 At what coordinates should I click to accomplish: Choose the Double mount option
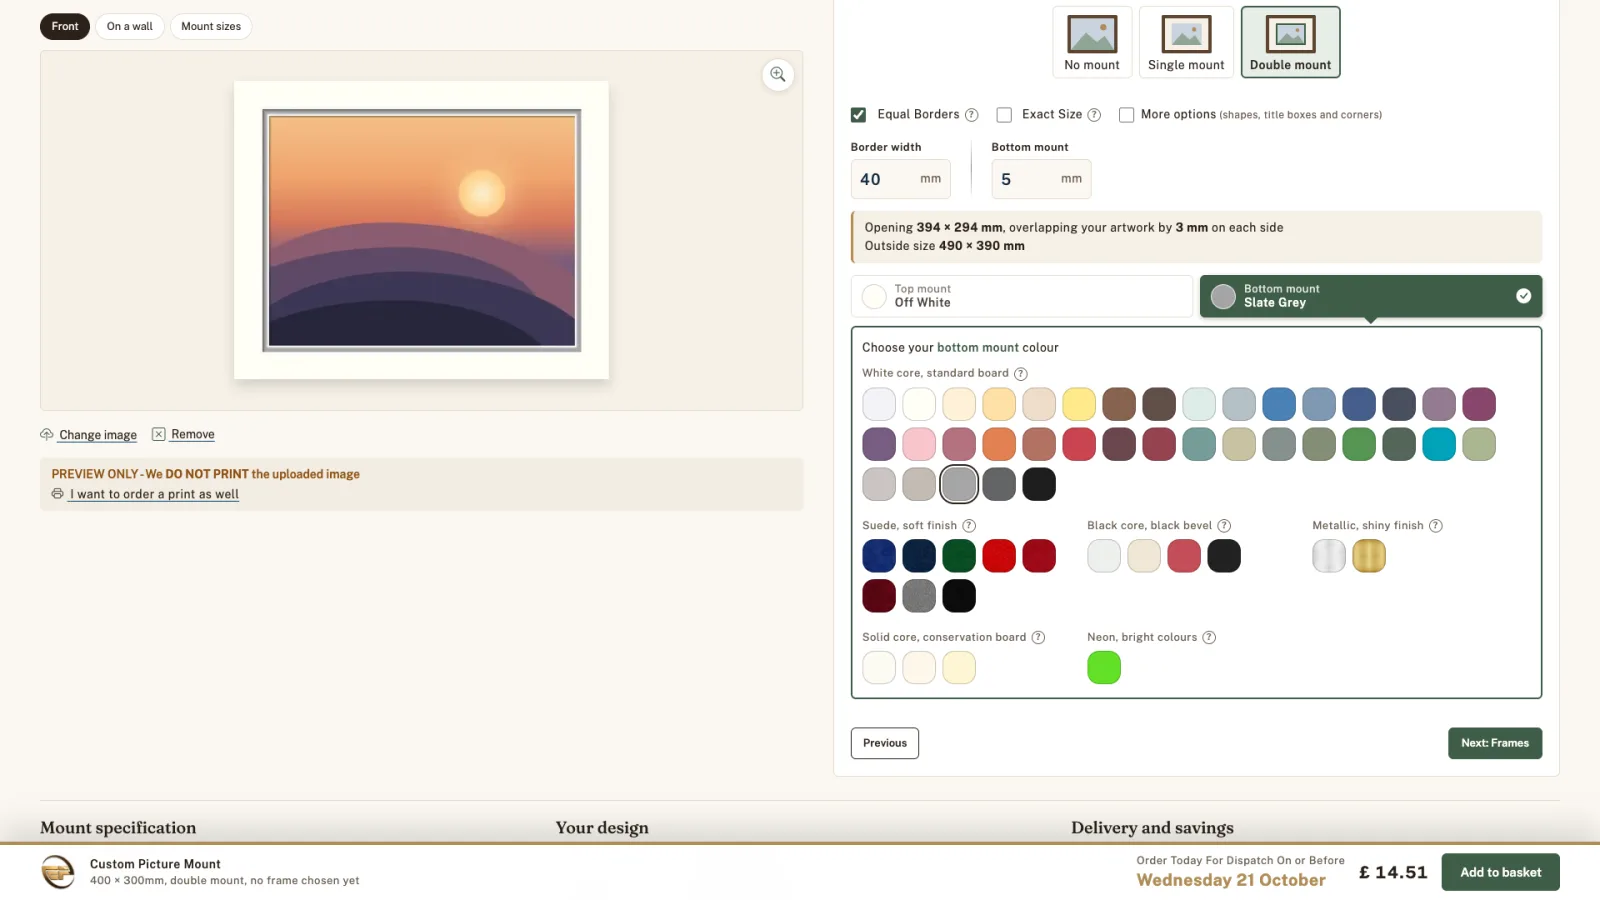(x=1290, y=42)
